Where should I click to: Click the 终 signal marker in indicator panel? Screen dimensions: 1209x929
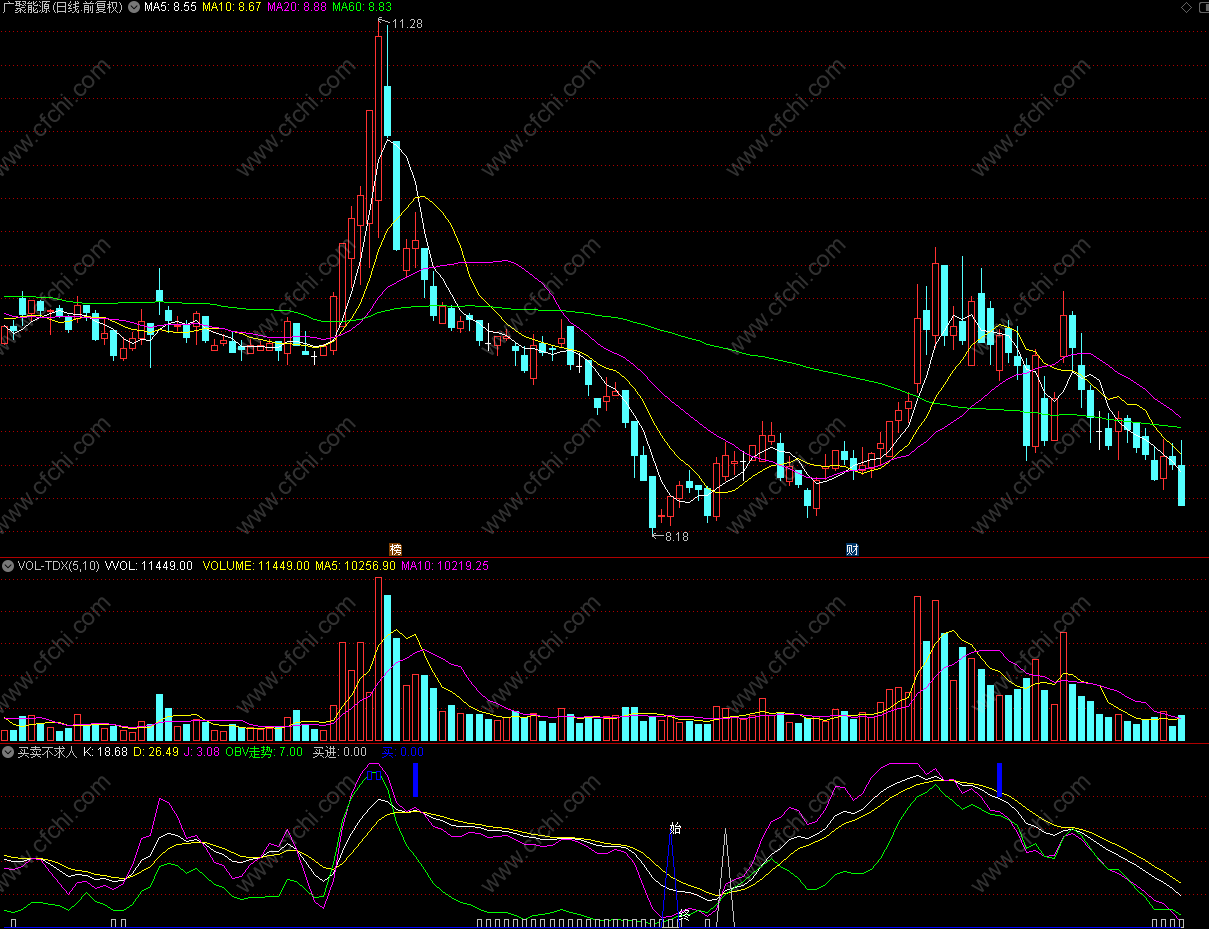coord(685,914)
